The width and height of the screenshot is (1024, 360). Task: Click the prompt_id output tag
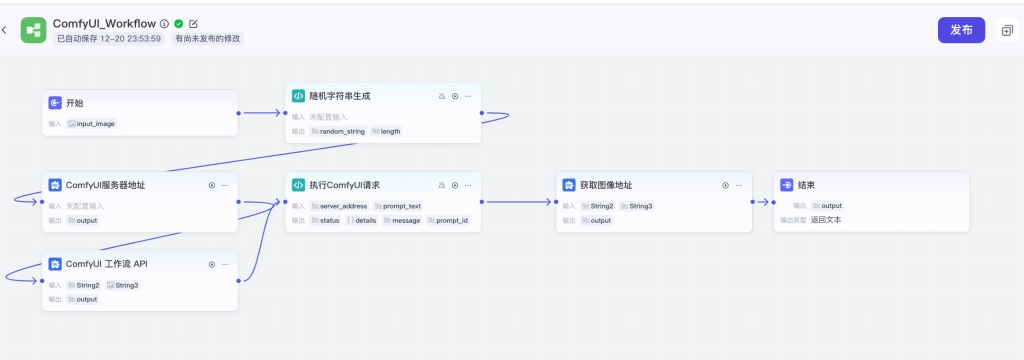(x=448, y=220)
